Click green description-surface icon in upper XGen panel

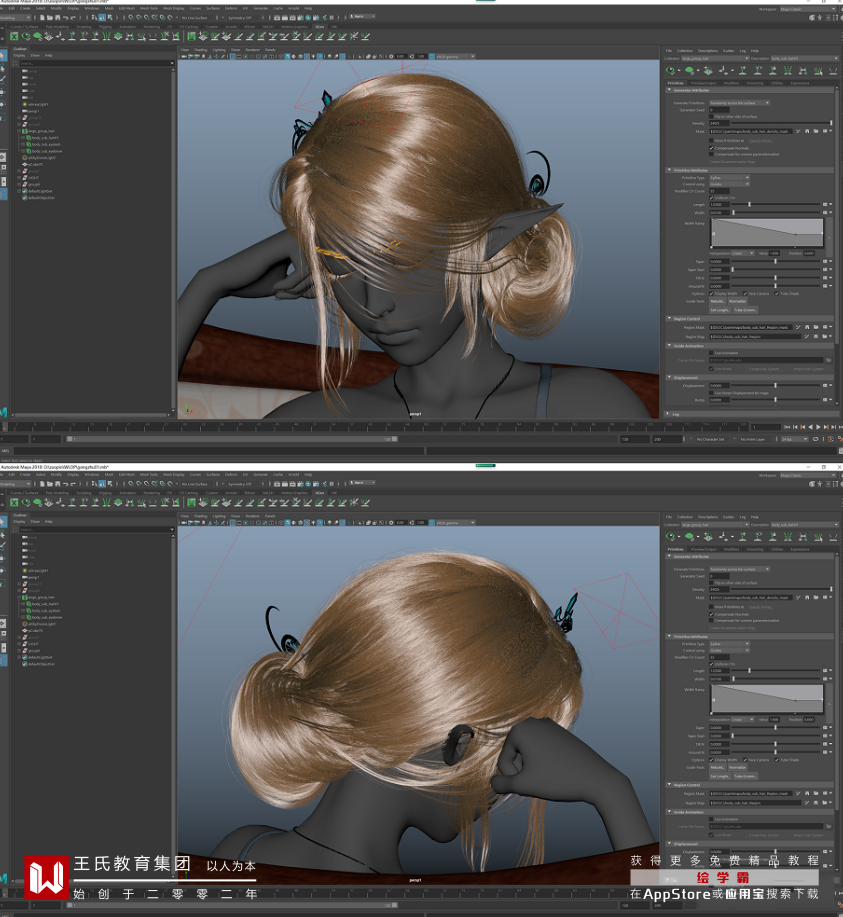pos(690,71)
